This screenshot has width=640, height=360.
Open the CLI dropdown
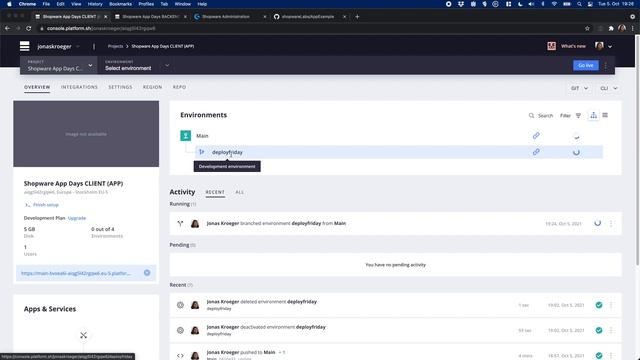tap(609, 88)
